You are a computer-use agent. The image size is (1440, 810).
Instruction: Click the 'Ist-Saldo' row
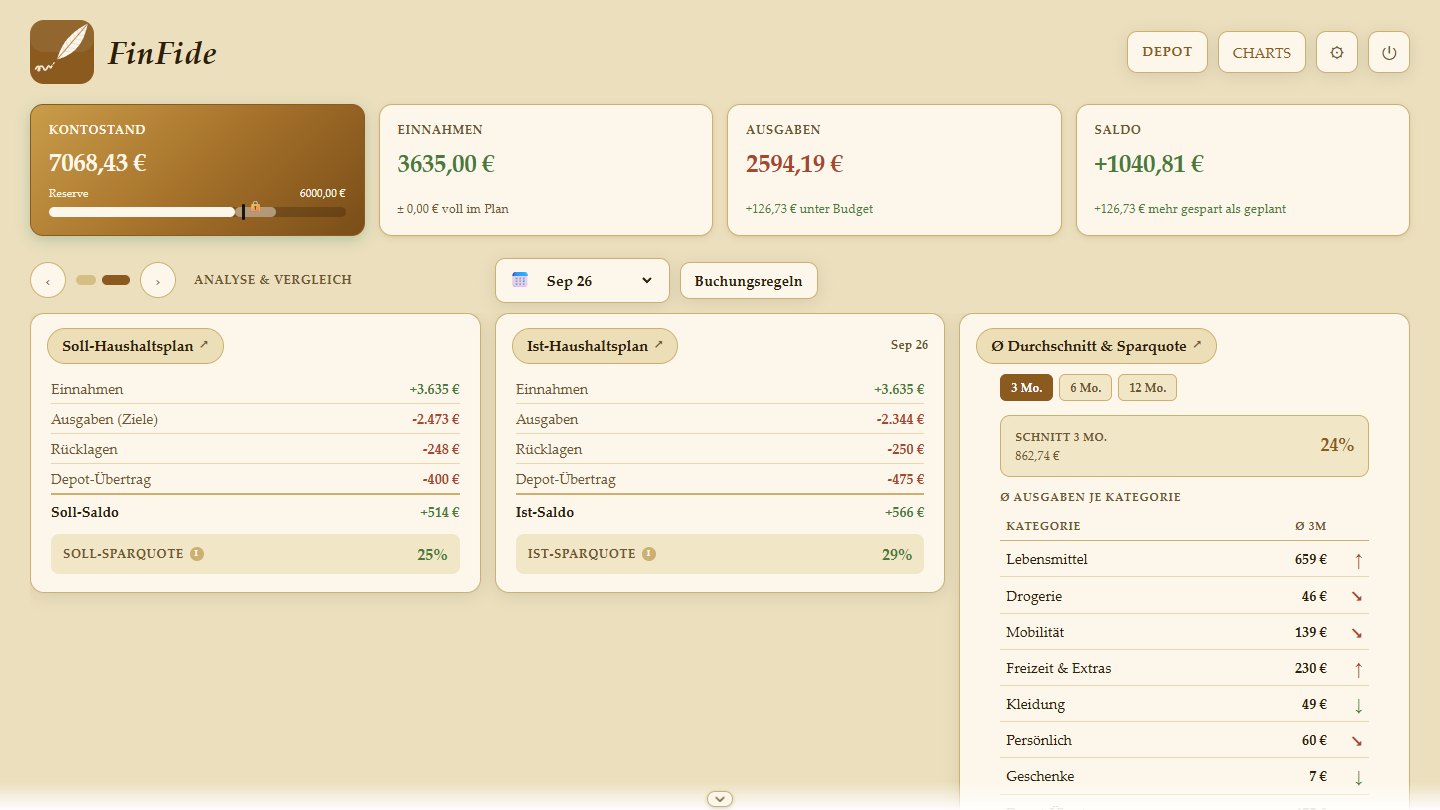(x=720, y=512)
